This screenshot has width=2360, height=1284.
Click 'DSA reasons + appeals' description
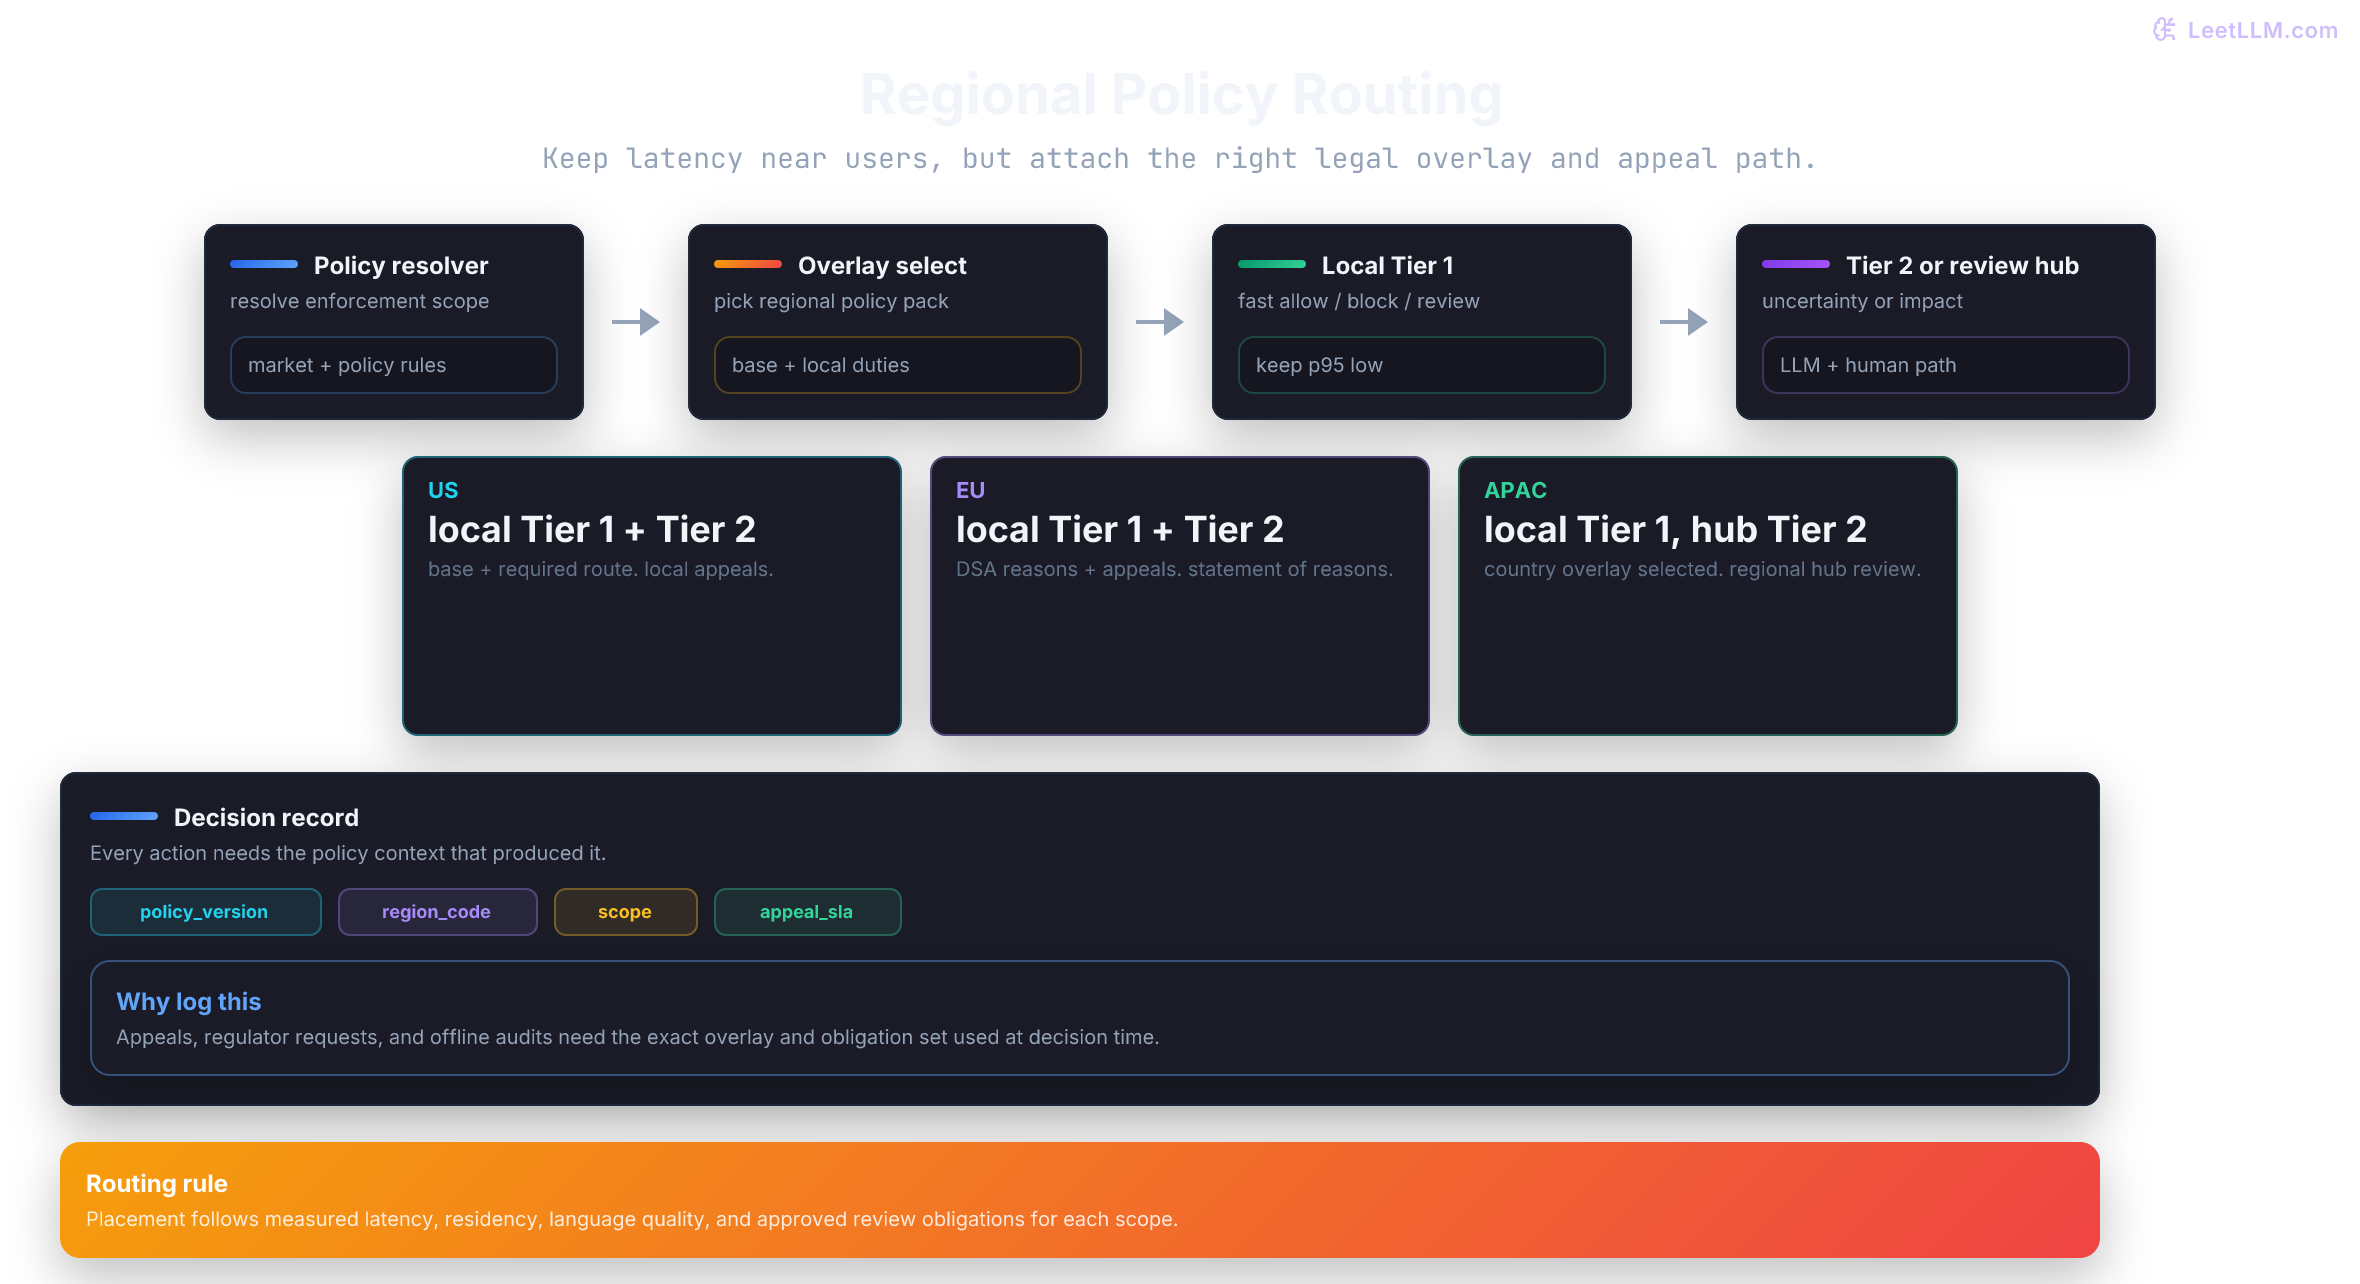(1174, 569)
